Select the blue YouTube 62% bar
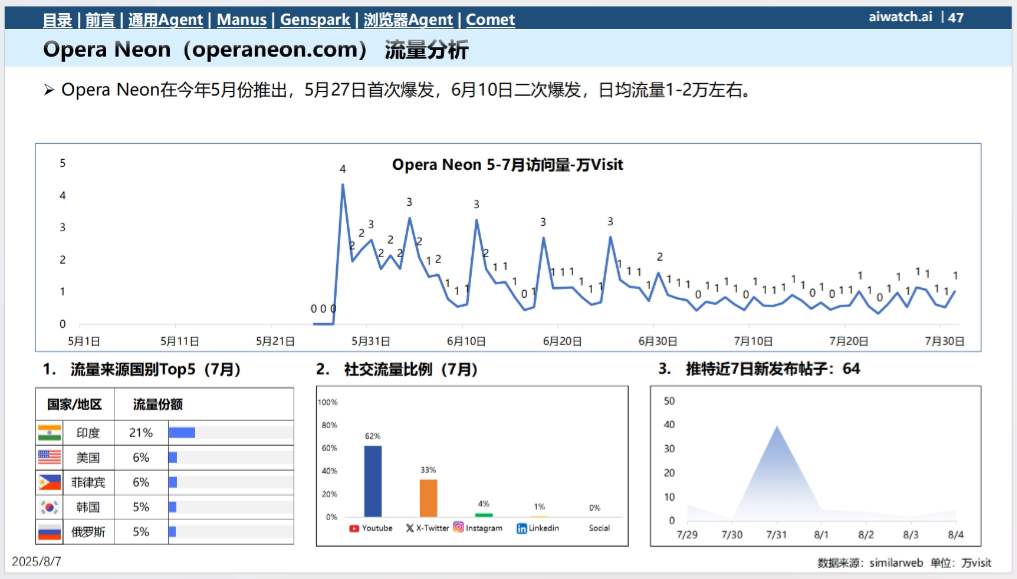This screenshot has height=579, width=1017. tap(373, 481)
